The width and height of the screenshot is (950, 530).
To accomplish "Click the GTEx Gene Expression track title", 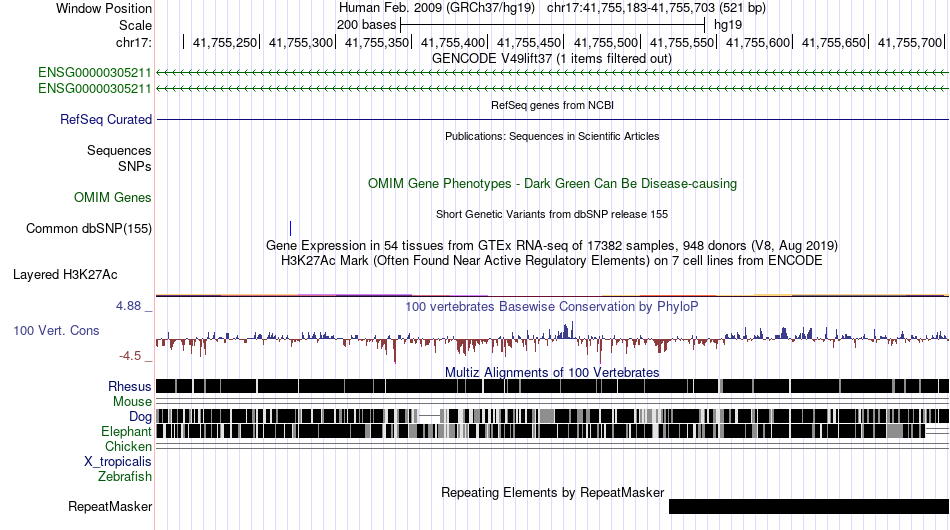I will tap(552, 245).
